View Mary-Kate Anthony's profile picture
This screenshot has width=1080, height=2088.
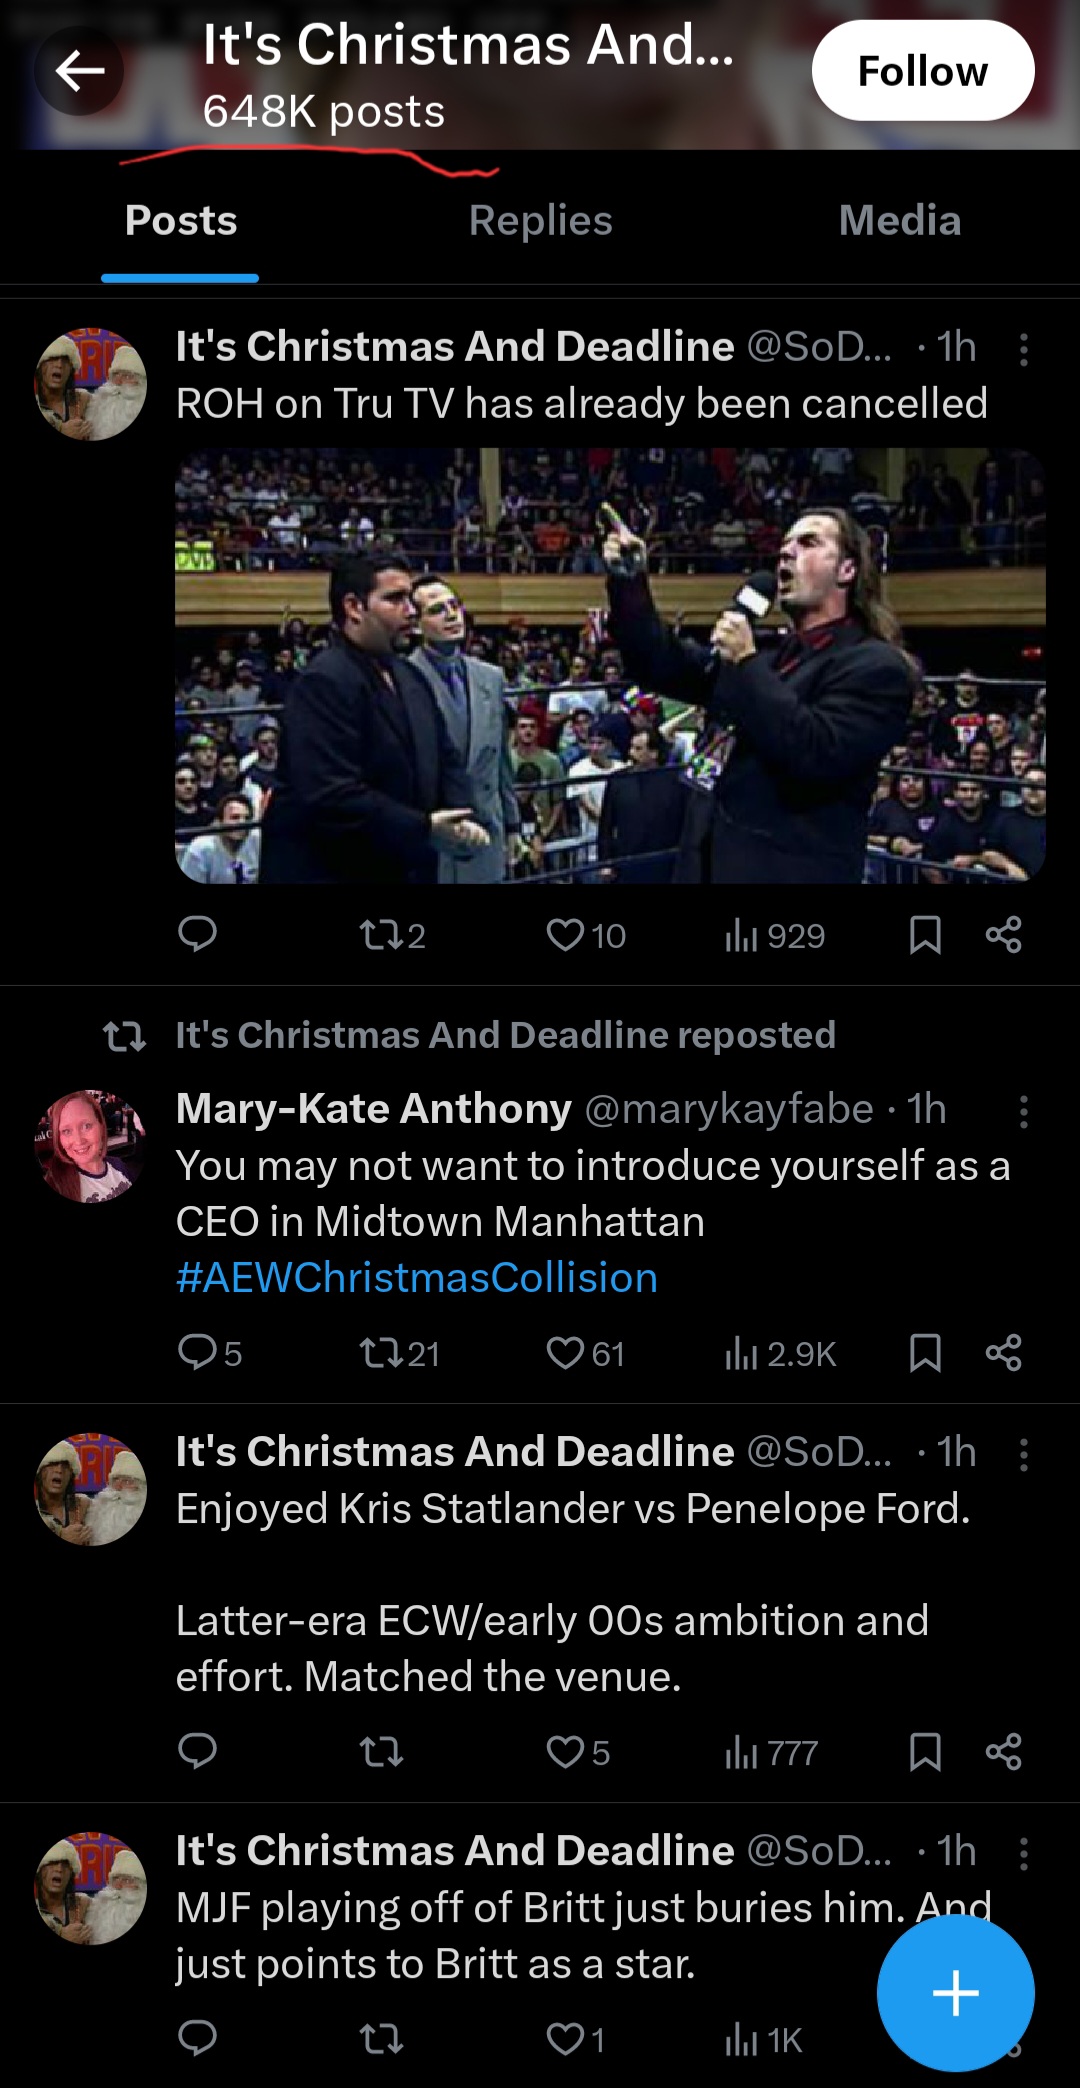coord(91,1146)
